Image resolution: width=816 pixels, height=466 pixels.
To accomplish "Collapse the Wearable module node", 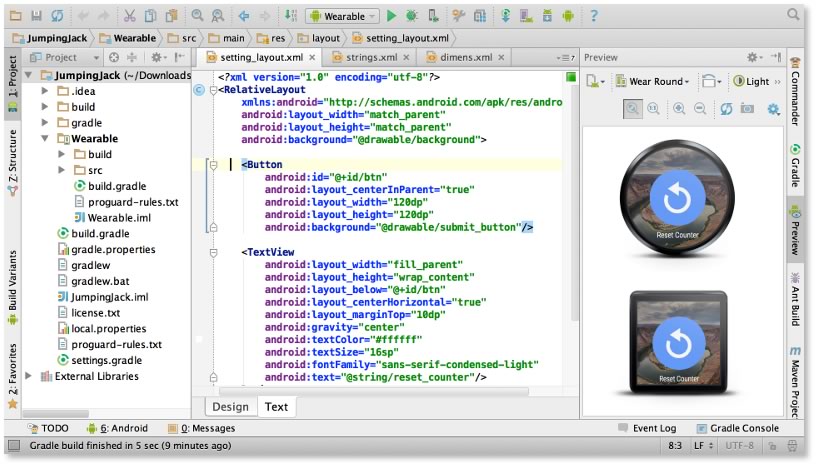I will (45, 138).
